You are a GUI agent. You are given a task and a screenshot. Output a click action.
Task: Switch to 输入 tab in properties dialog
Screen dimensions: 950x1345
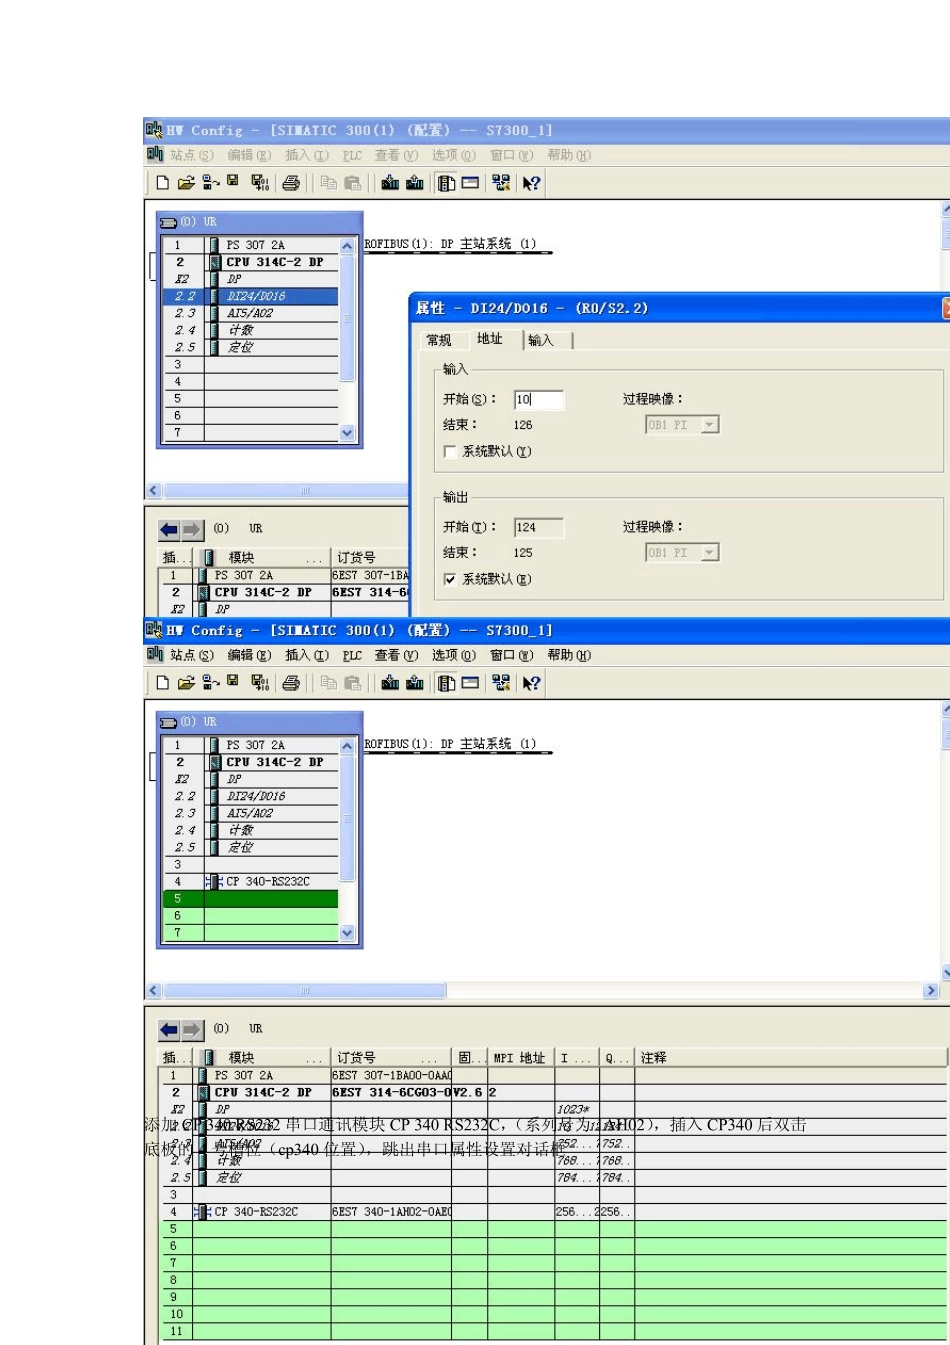[541, 341]
